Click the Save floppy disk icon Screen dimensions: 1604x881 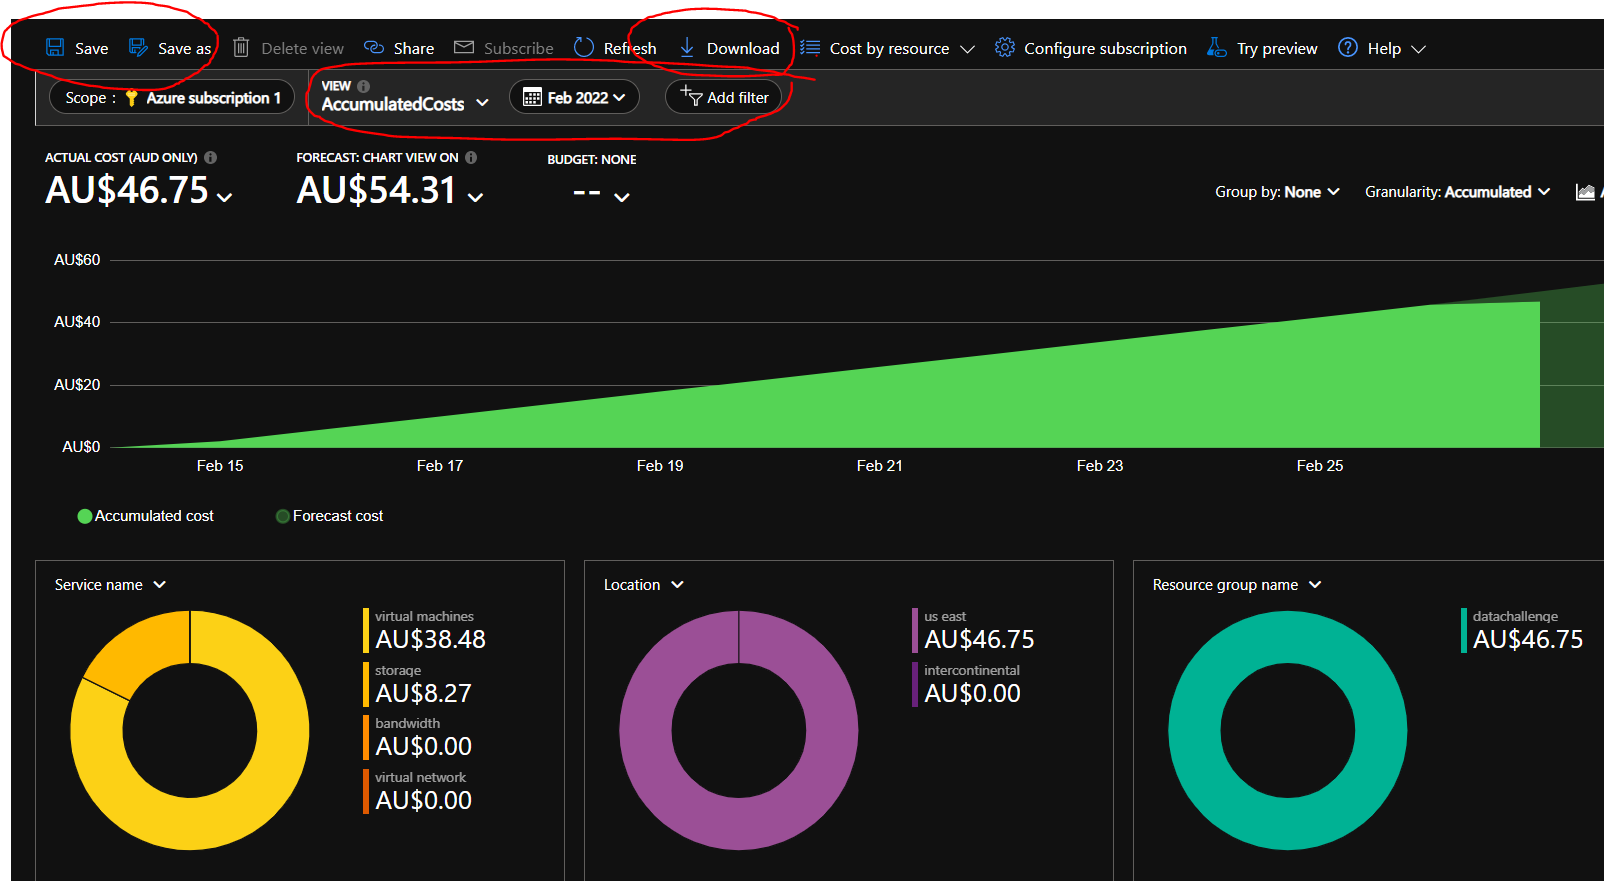coord(55,48)
